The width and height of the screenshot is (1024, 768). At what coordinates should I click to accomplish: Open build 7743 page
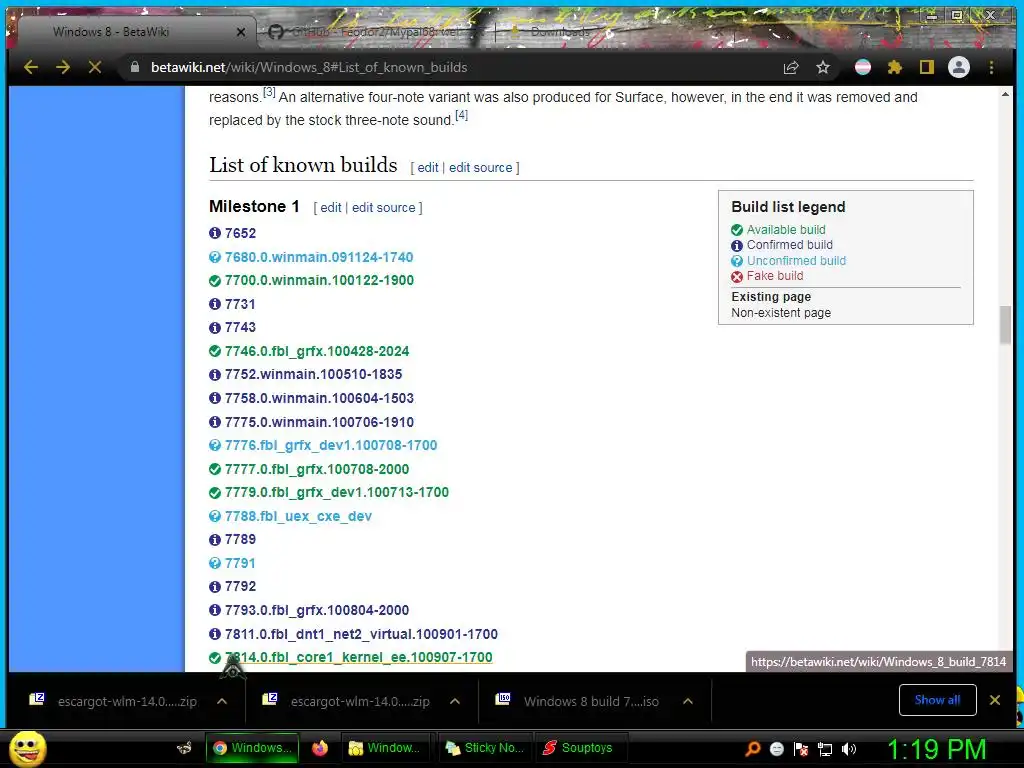pyautogui.click(x=240, y=327)
